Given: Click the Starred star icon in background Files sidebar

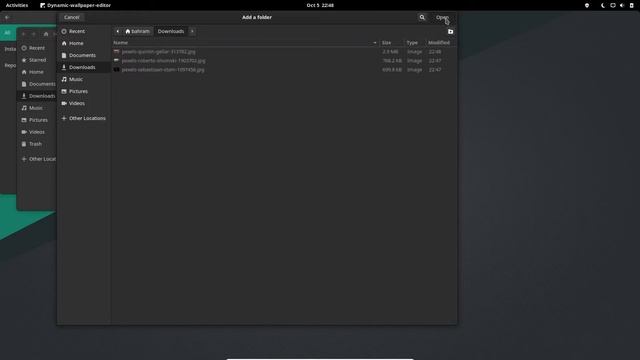Looking at the screenshot, I should click(24, 60).
